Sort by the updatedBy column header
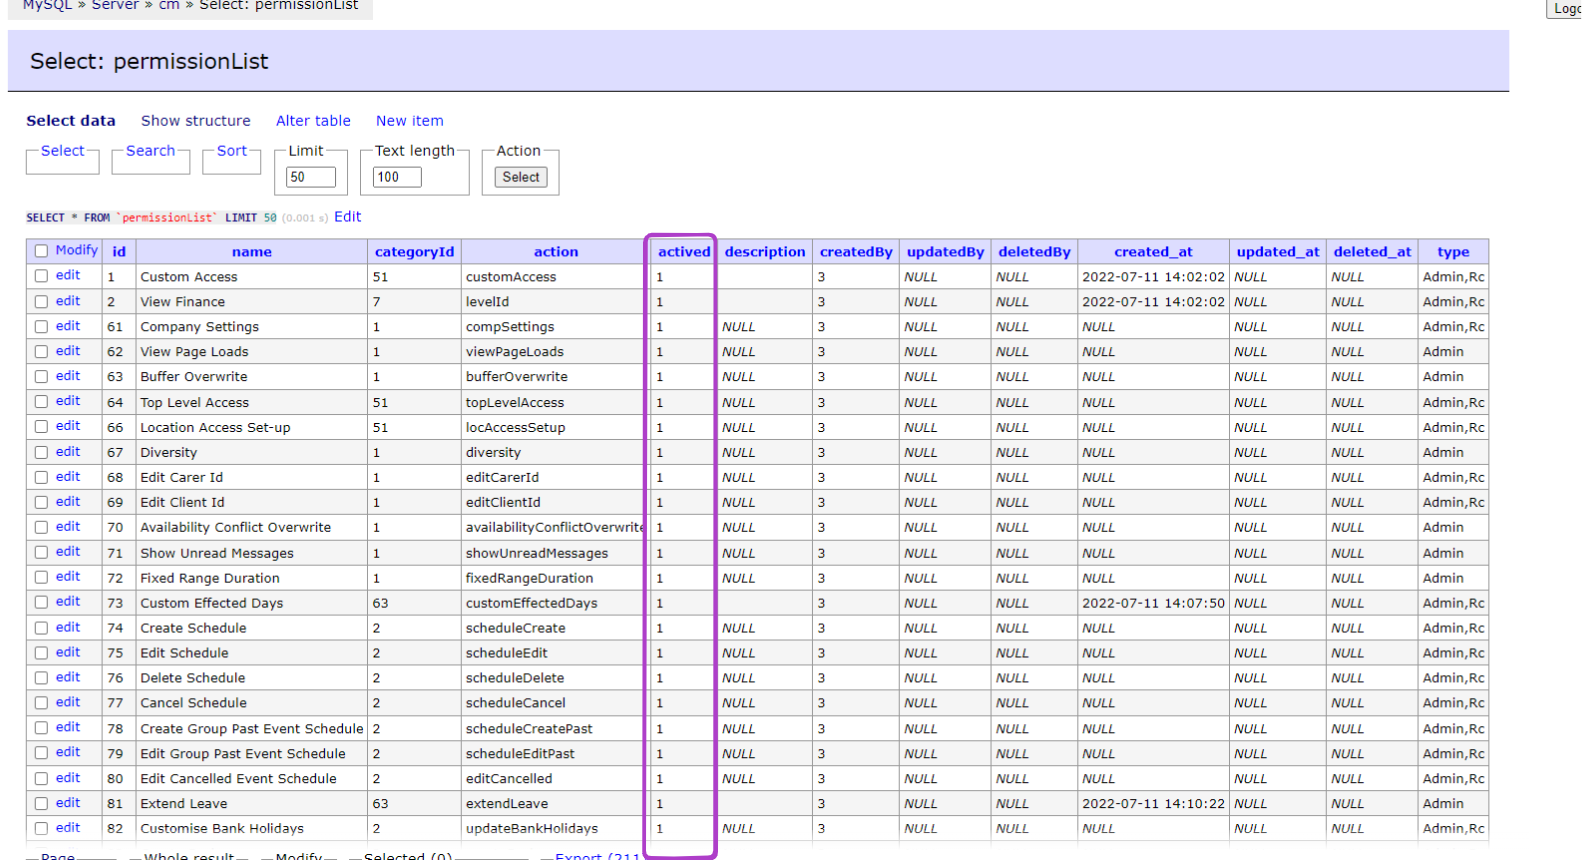1582x860 pixels. (945, 252)
